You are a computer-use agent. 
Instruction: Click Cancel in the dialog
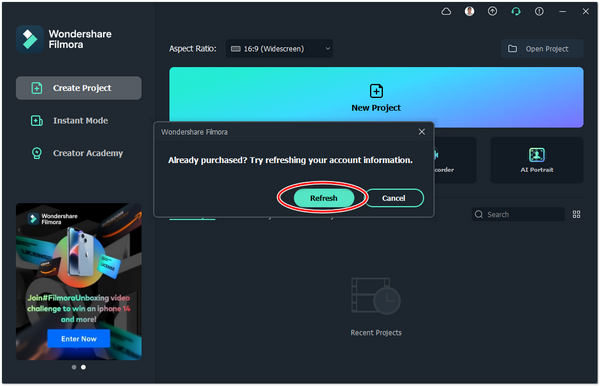(394, 198)
